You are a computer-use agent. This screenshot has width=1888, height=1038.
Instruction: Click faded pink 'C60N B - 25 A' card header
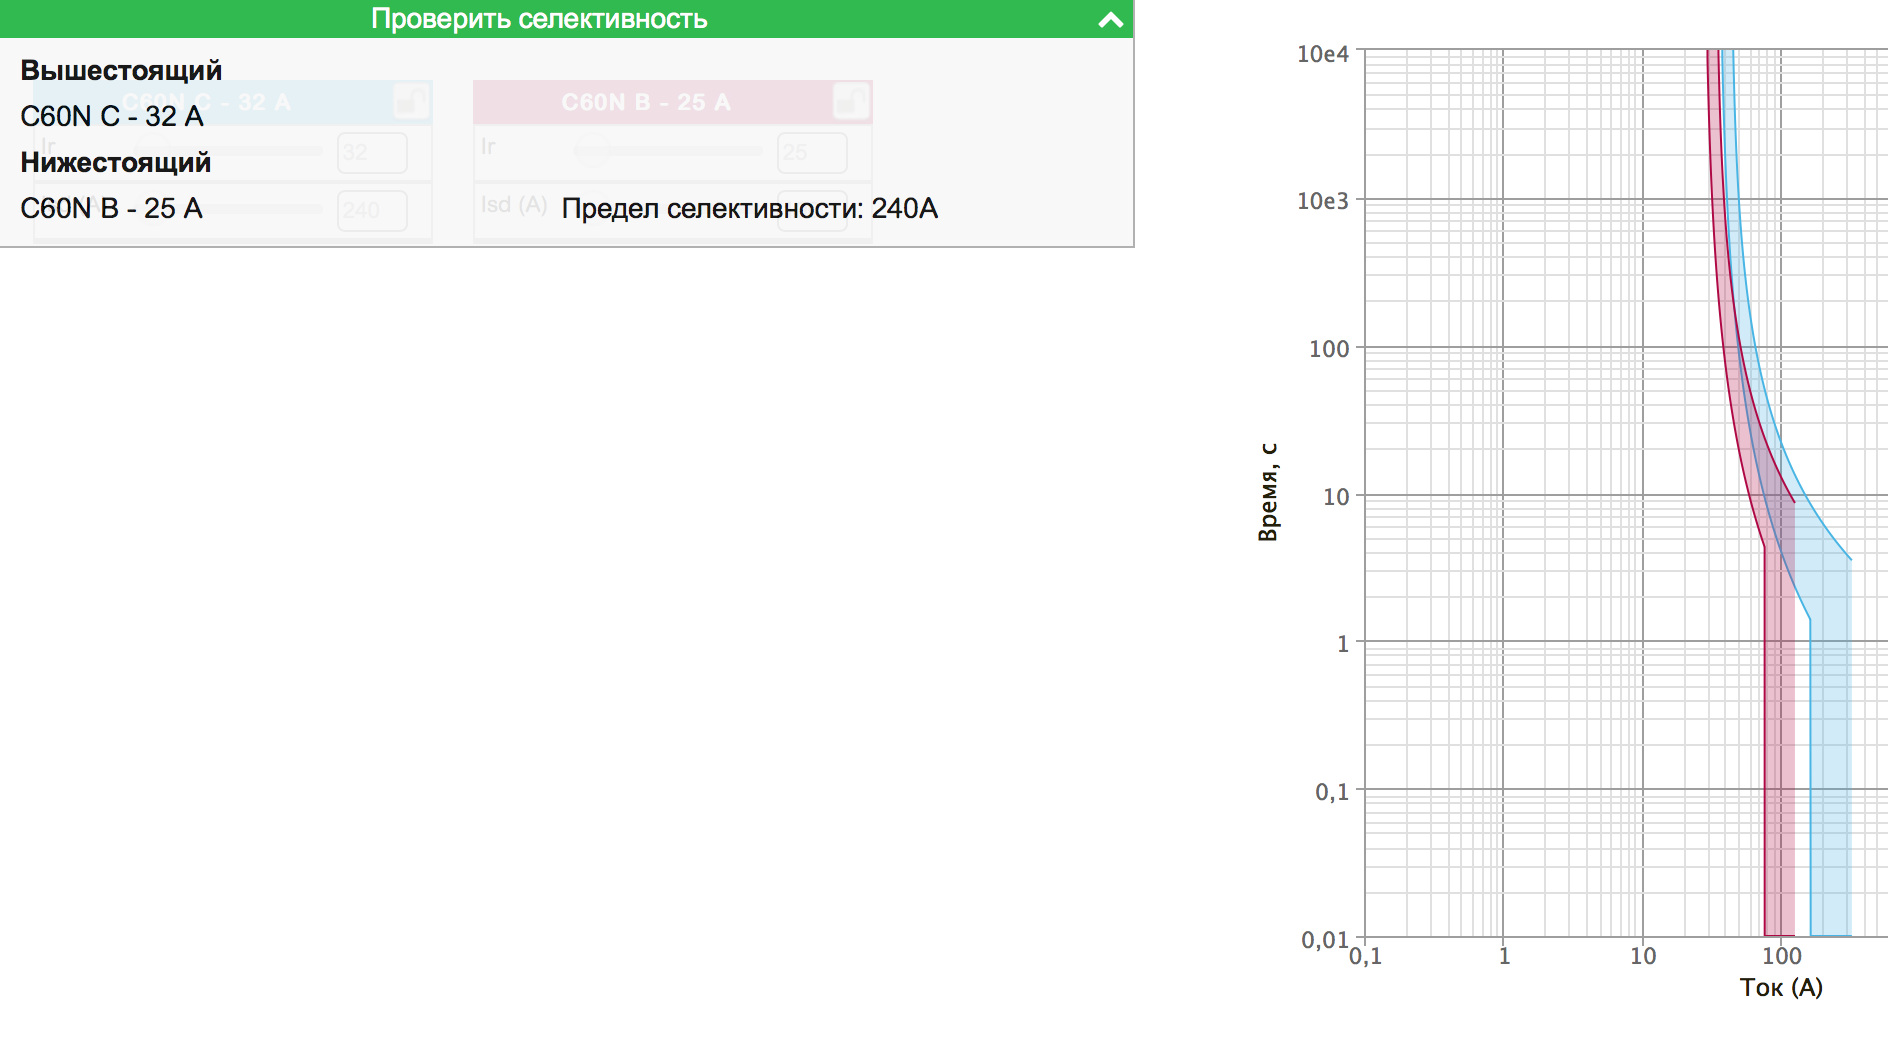[x=672, y=102]
